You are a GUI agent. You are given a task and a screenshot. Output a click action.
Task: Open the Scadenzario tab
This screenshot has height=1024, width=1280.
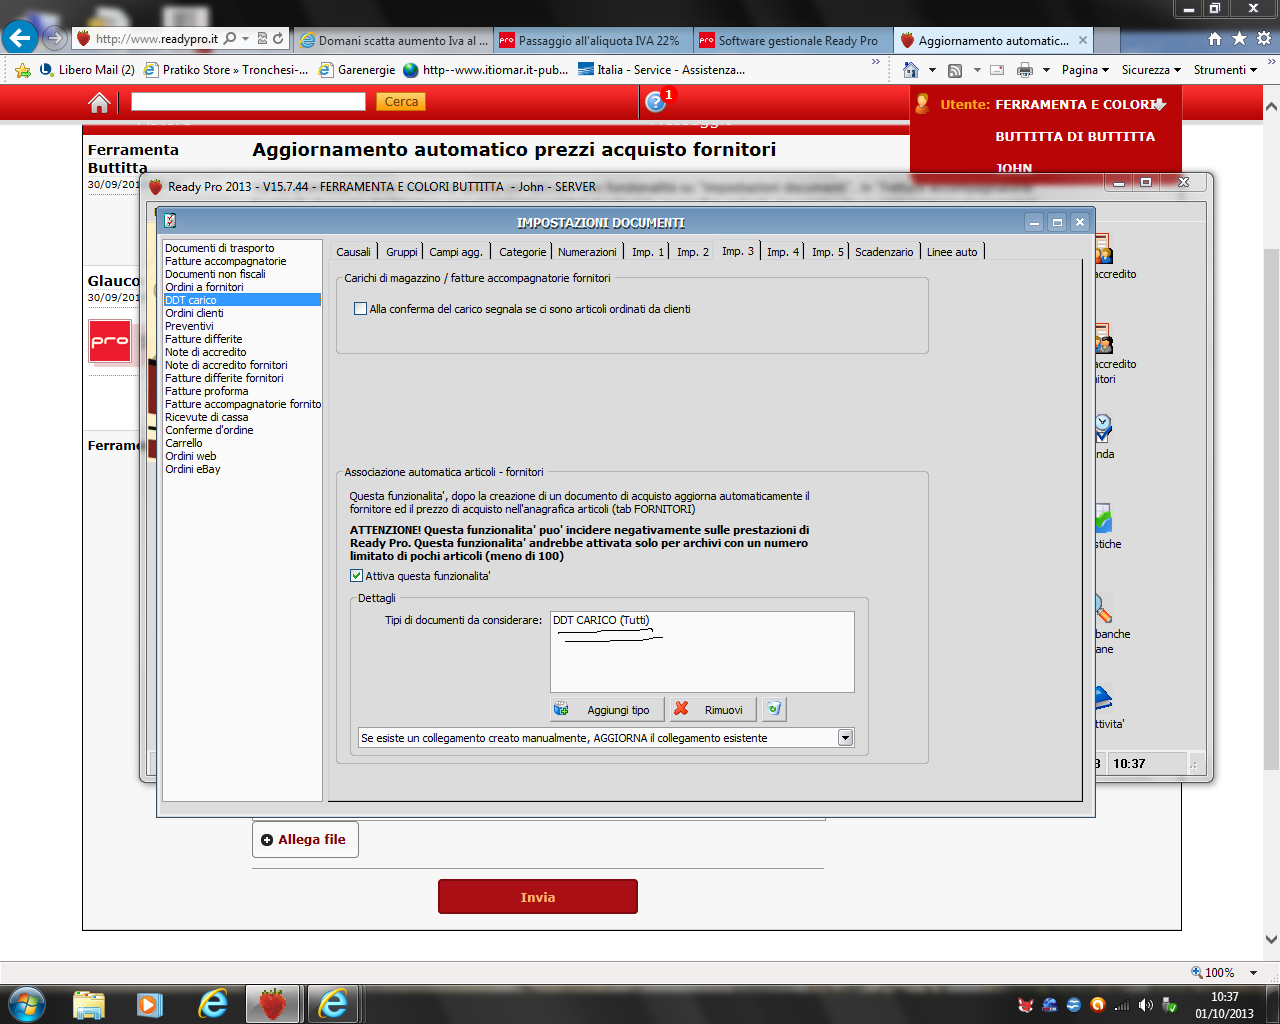pos(884,252)
